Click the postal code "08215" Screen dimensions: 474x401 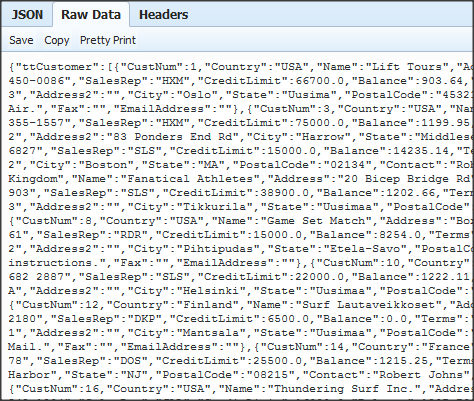[271, 375]
